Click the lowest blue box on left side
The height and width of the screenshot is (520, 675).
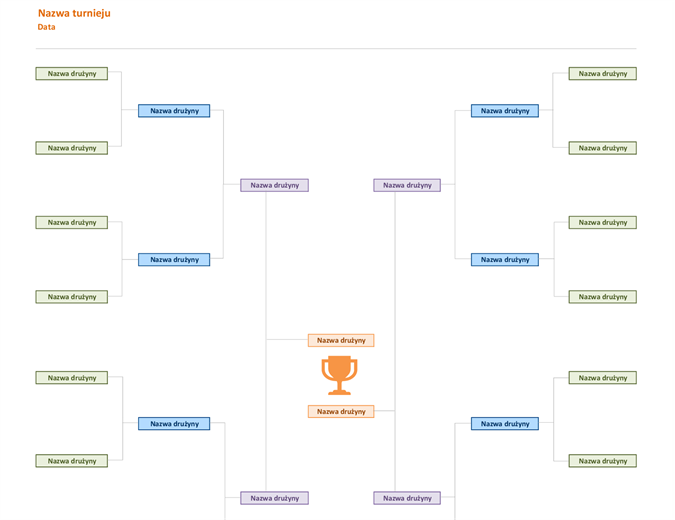click(174, 424)
